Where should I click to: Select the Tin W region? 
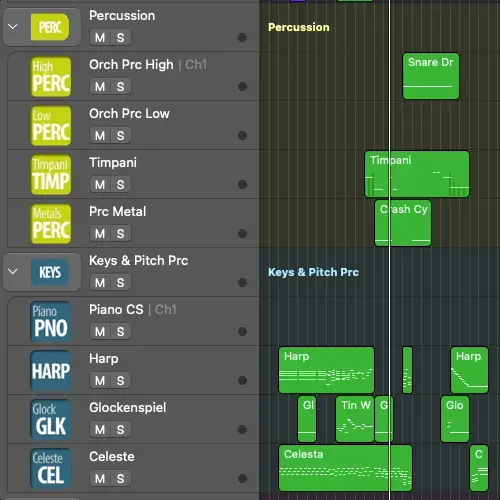point(355,419)
